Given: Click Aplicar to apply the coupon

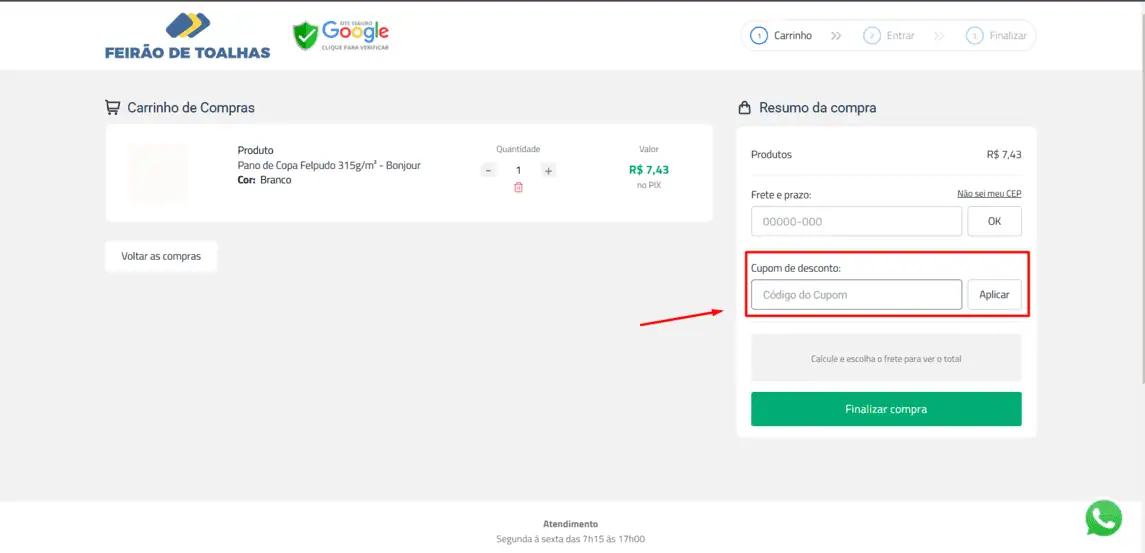Looking at the screenshot, I should tap(995, 294).
